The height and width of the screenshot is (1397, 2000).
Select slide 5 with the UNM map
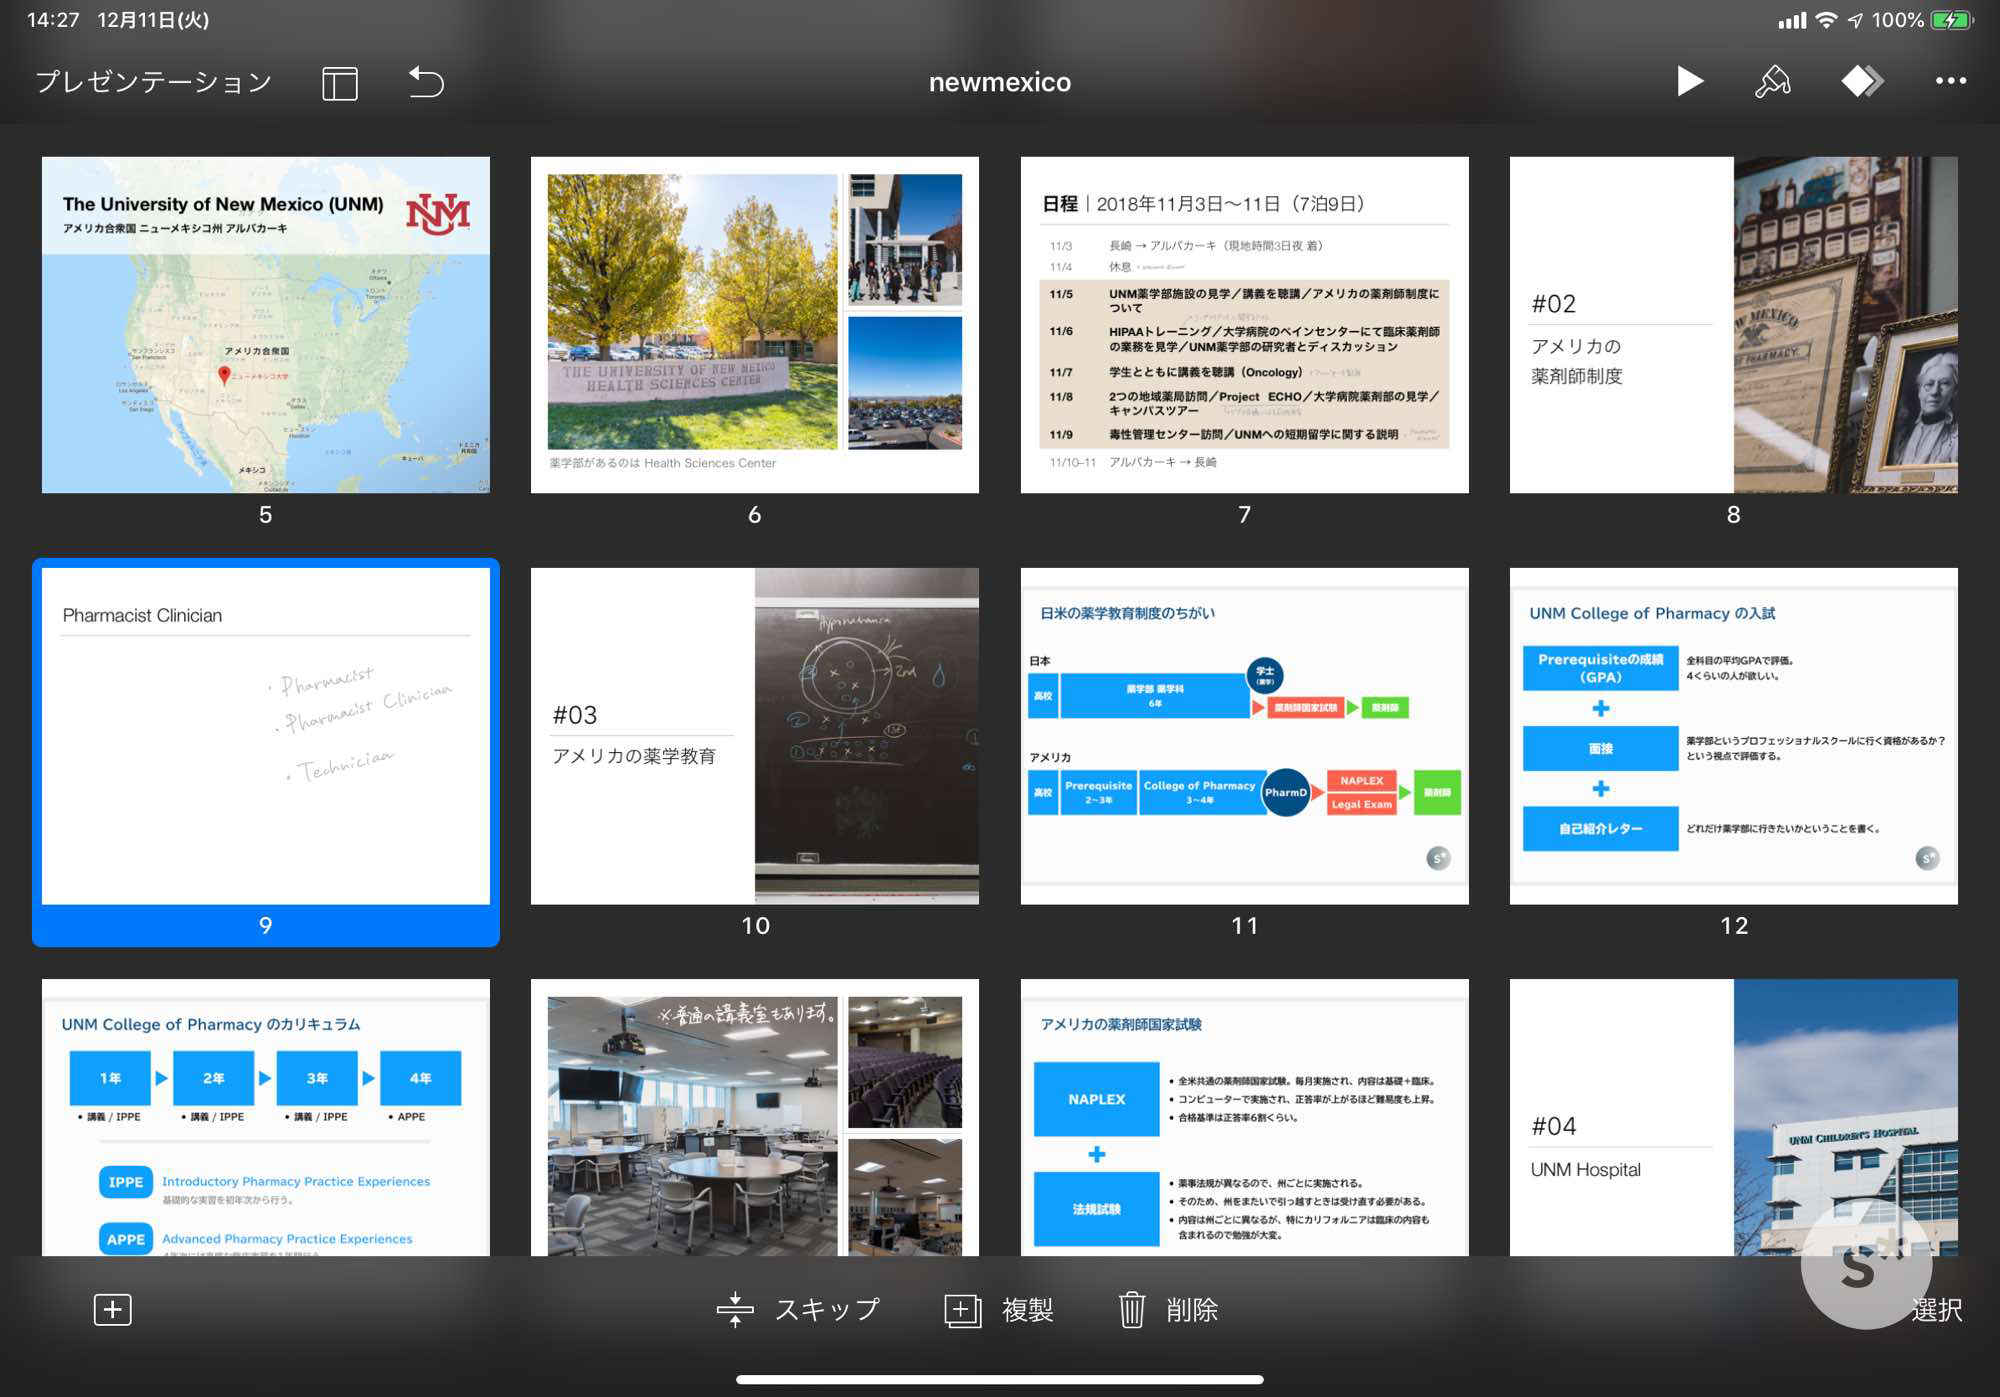click(265, 324)
